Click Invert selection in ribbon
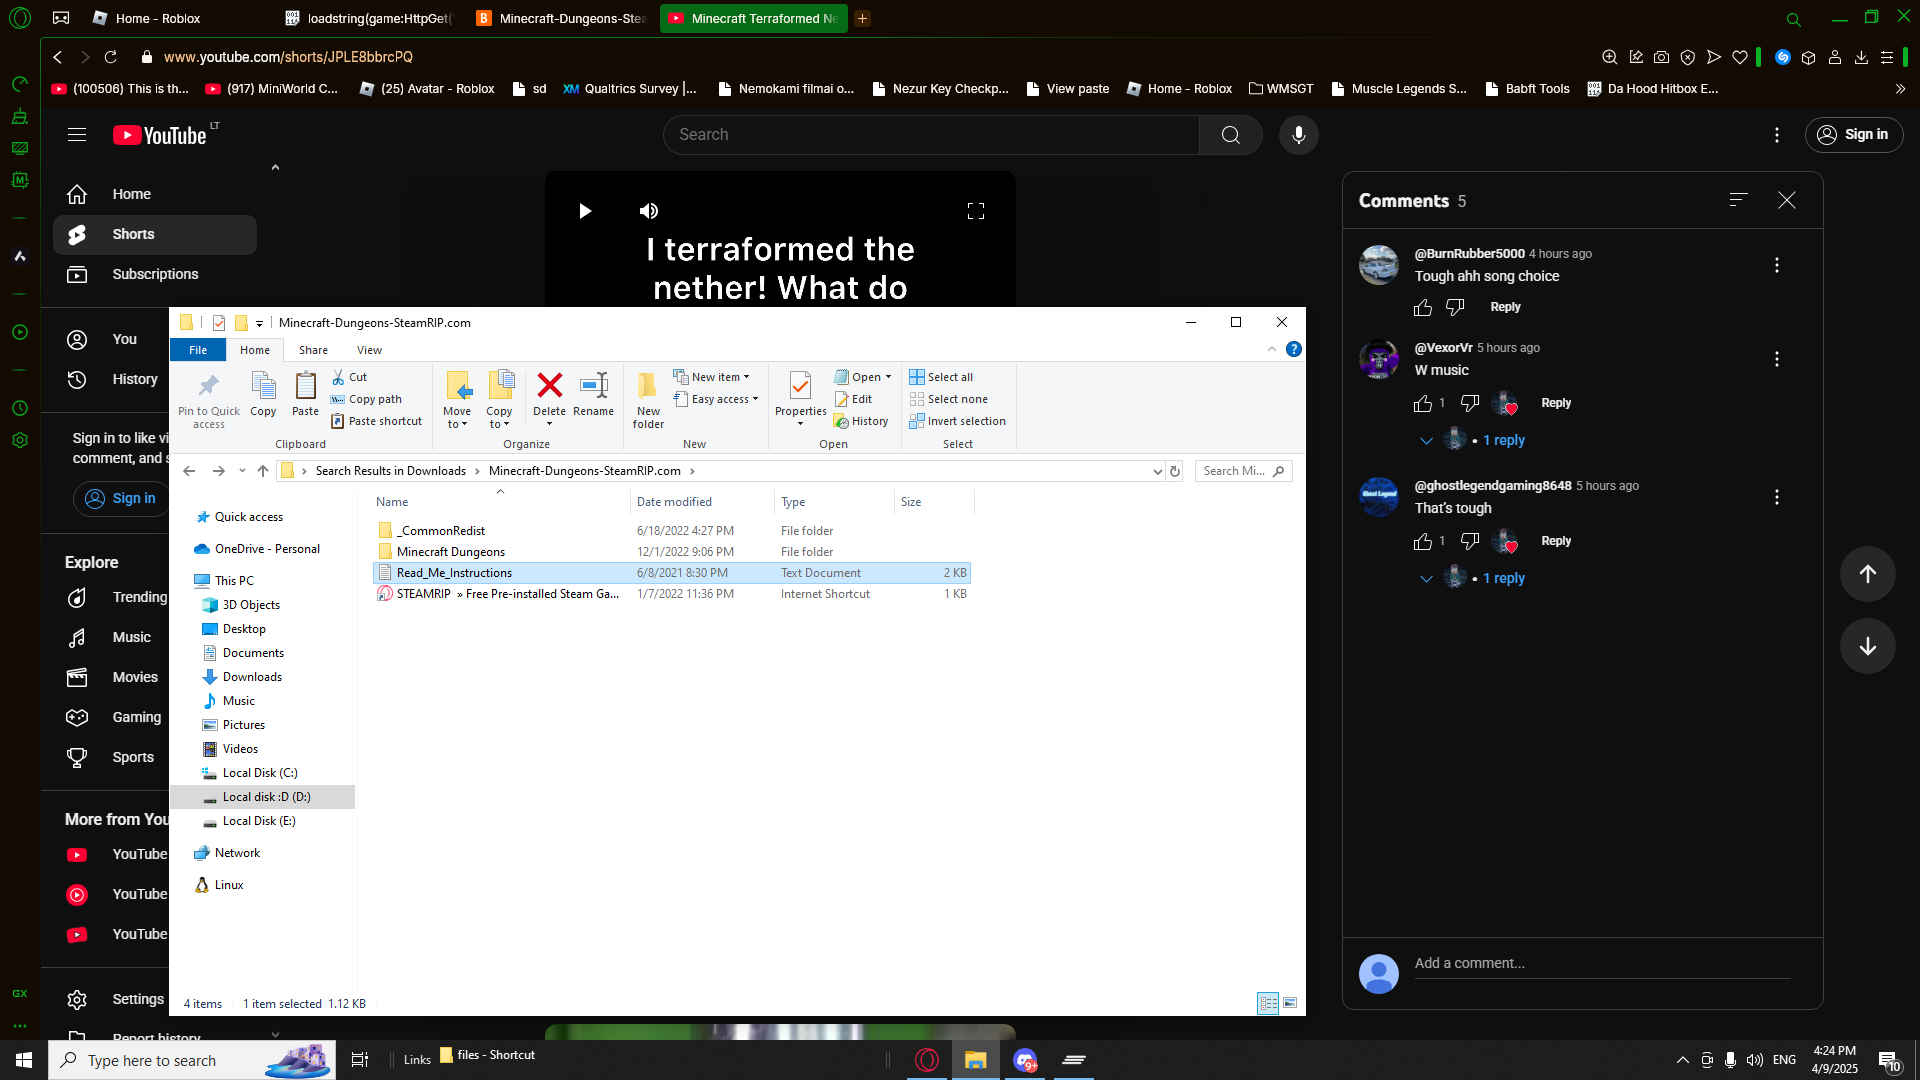The width and height of the screenshot is (1920, 1080). tap(957, 421)
